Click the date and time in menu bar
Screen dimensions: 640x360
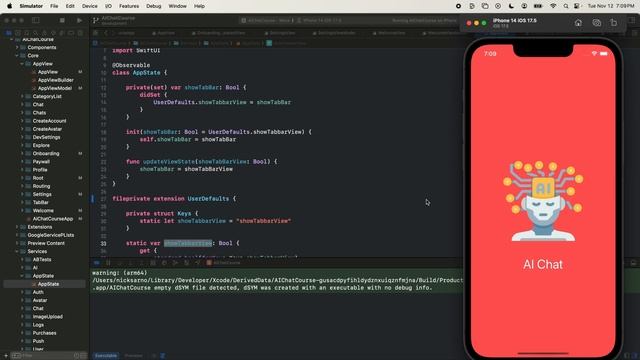click(611, 6)
